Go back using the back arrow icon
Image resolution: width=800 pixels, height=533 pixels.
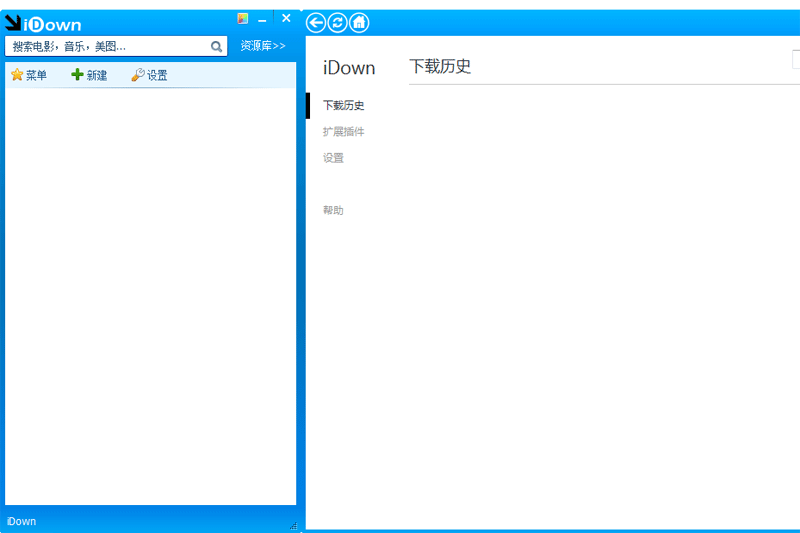click(x=316, y=23)
